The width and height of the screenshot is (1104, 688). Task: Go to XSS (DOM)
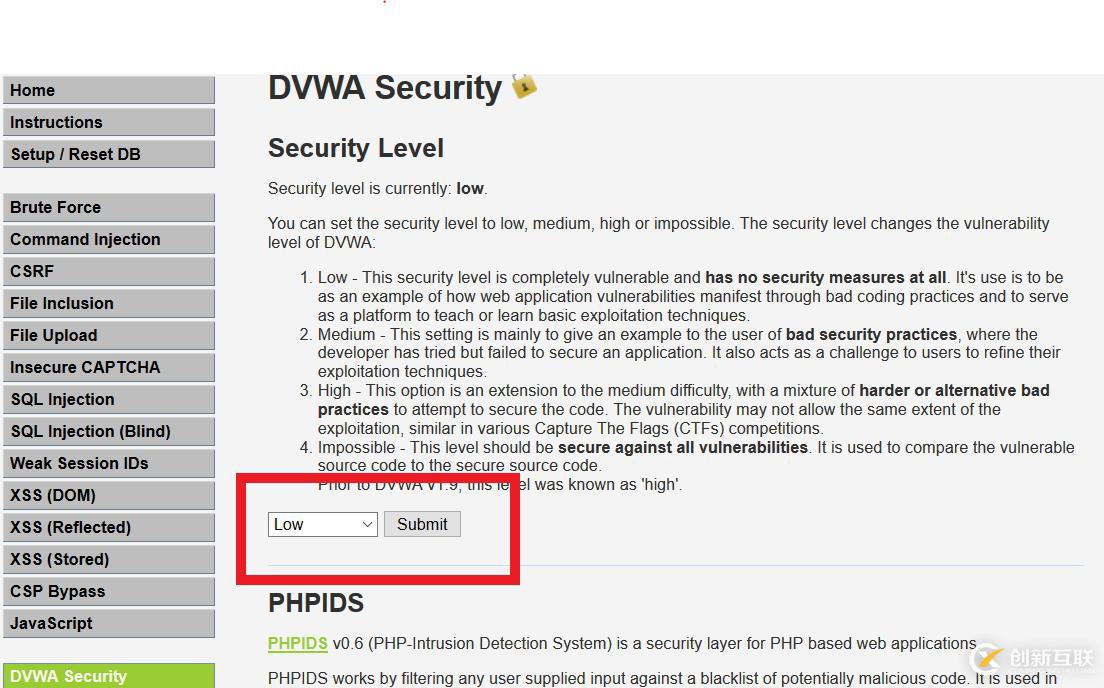(108, 495)
